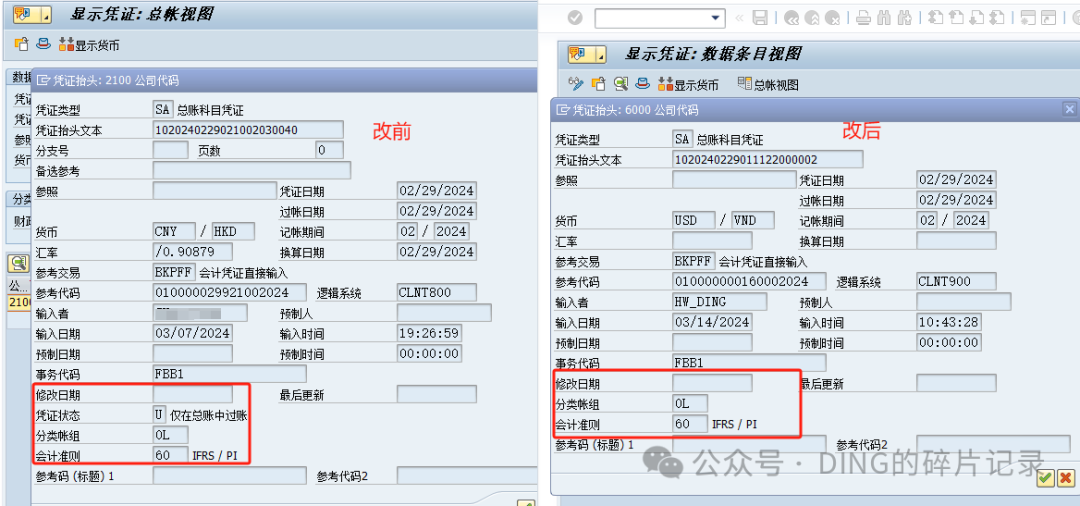Click the VND currency field
This screenshot has height=506, width=1080.
(753, 220)
